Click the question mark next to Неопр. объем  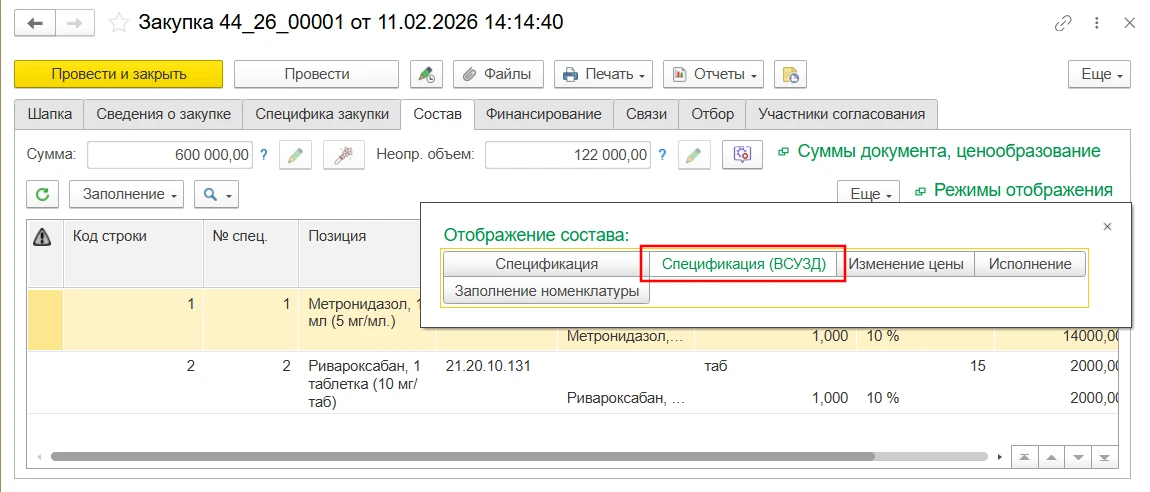(x=662, y=155)
